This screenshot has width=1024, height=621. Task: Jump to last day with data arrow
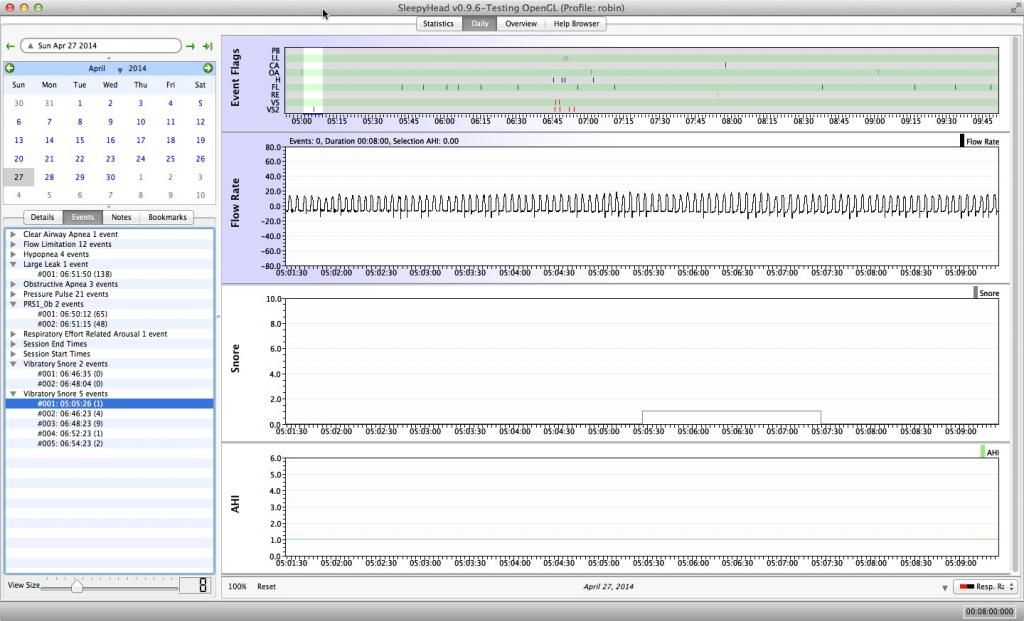(207, 46)
